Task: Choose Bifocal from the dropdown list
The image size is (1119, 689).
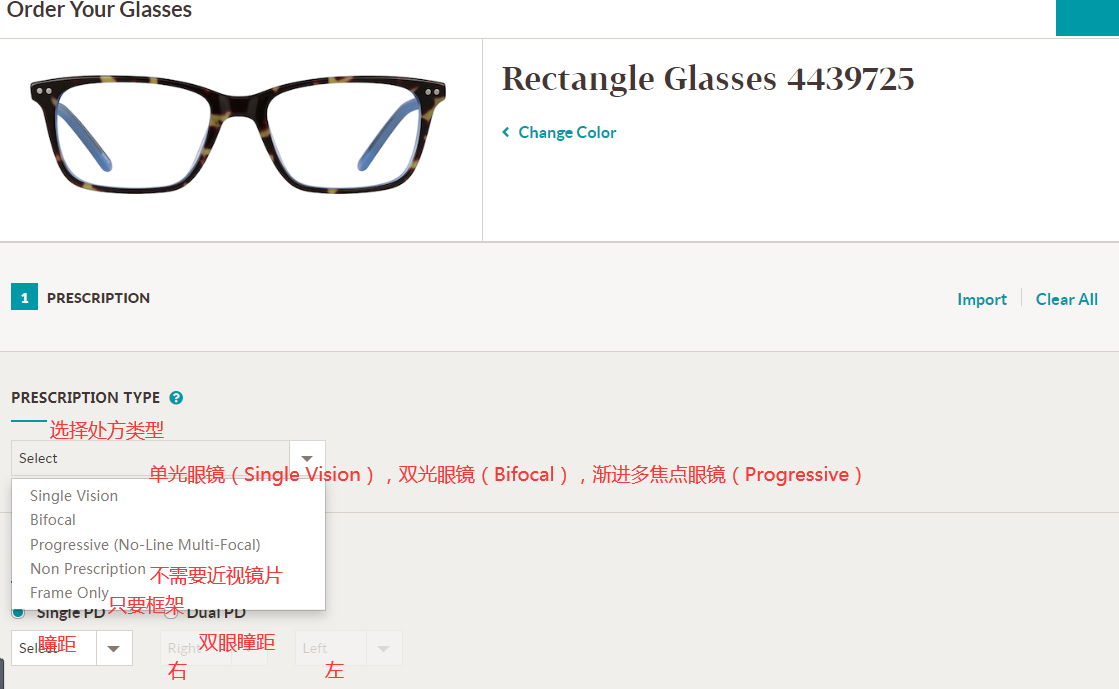Action: click(53, 520)
